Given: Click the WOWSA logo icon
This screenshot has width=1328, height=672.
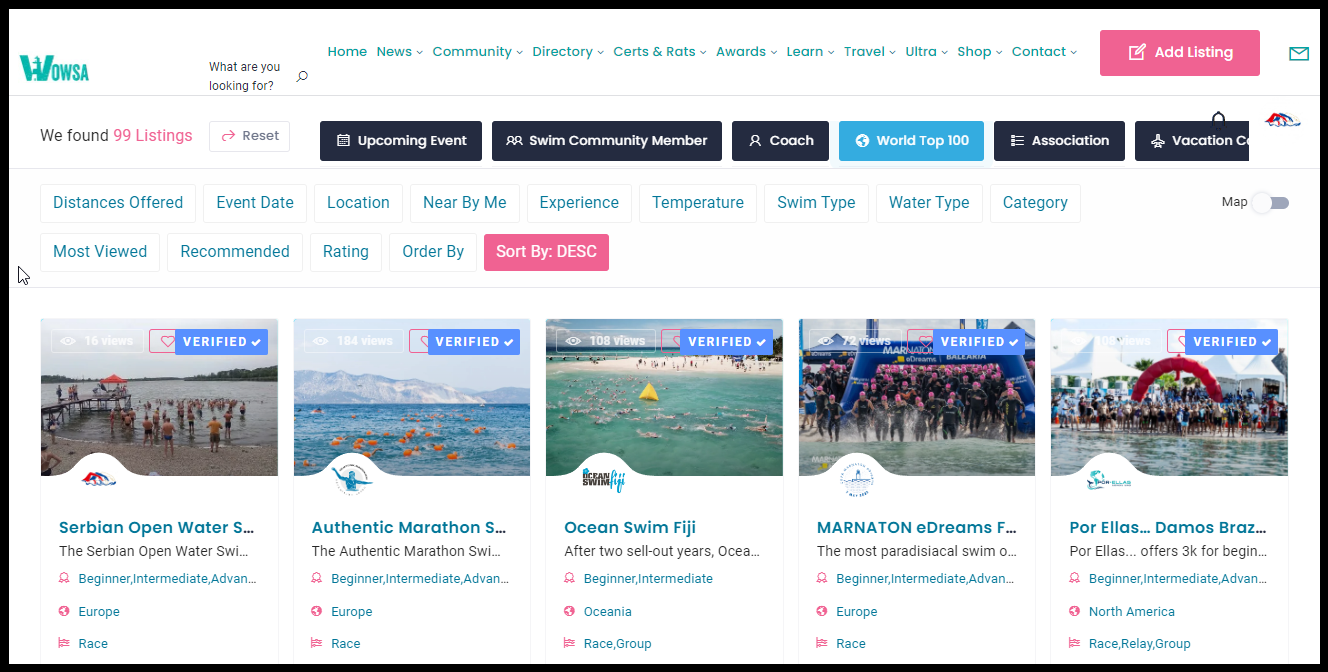Looking at the screenshot, I should tap(55, 68).
